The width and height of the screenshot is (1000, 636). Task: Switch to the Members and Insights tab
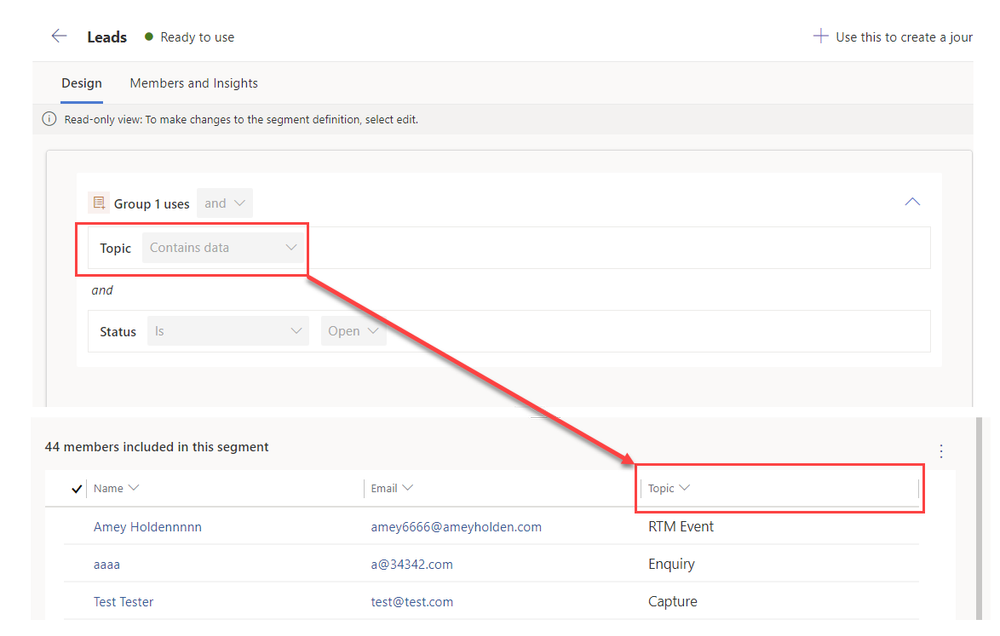coord(193,83)
